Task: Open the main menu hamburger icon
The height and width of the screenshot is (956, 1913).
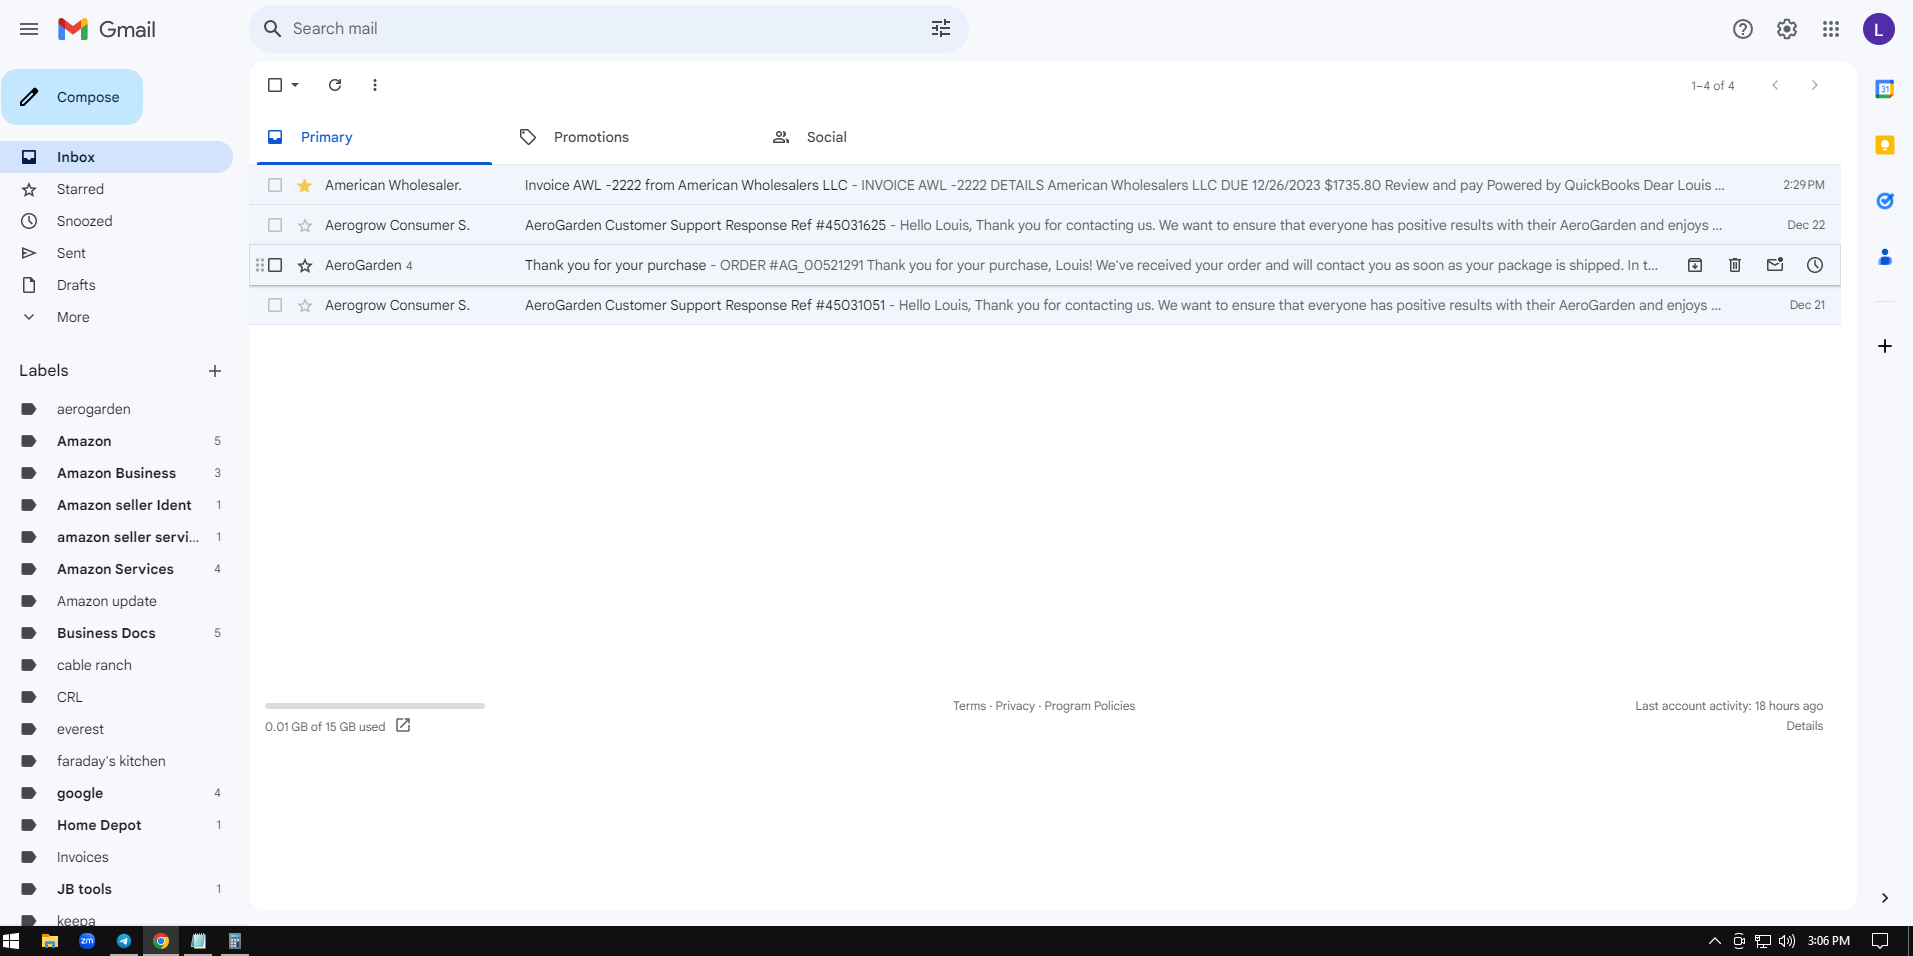Action: [x=29, y=29]
